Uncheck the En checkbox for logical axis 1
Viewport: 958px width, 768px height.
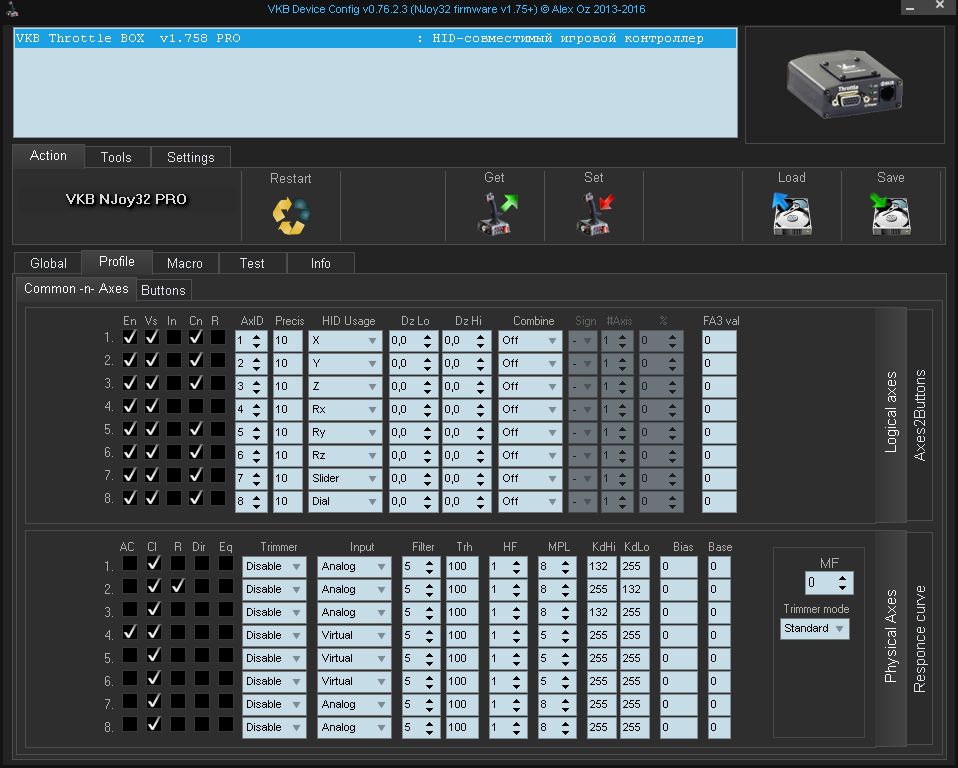tap(130, 338)
